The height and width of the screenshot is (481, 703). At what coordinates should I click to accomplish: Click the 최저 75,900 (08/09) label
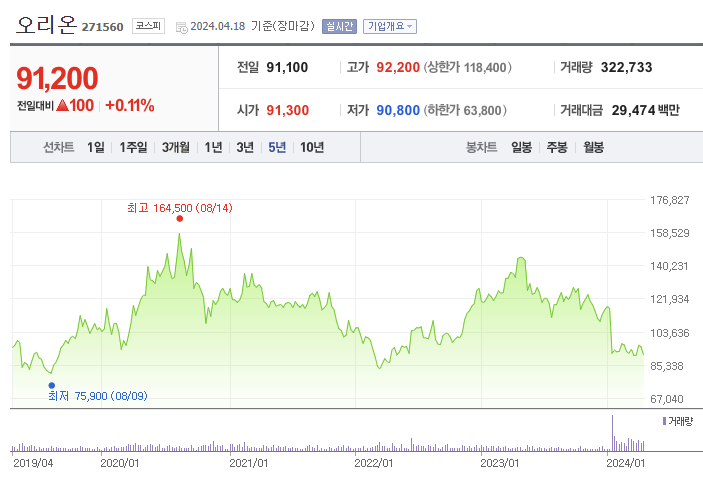(98, 396)
